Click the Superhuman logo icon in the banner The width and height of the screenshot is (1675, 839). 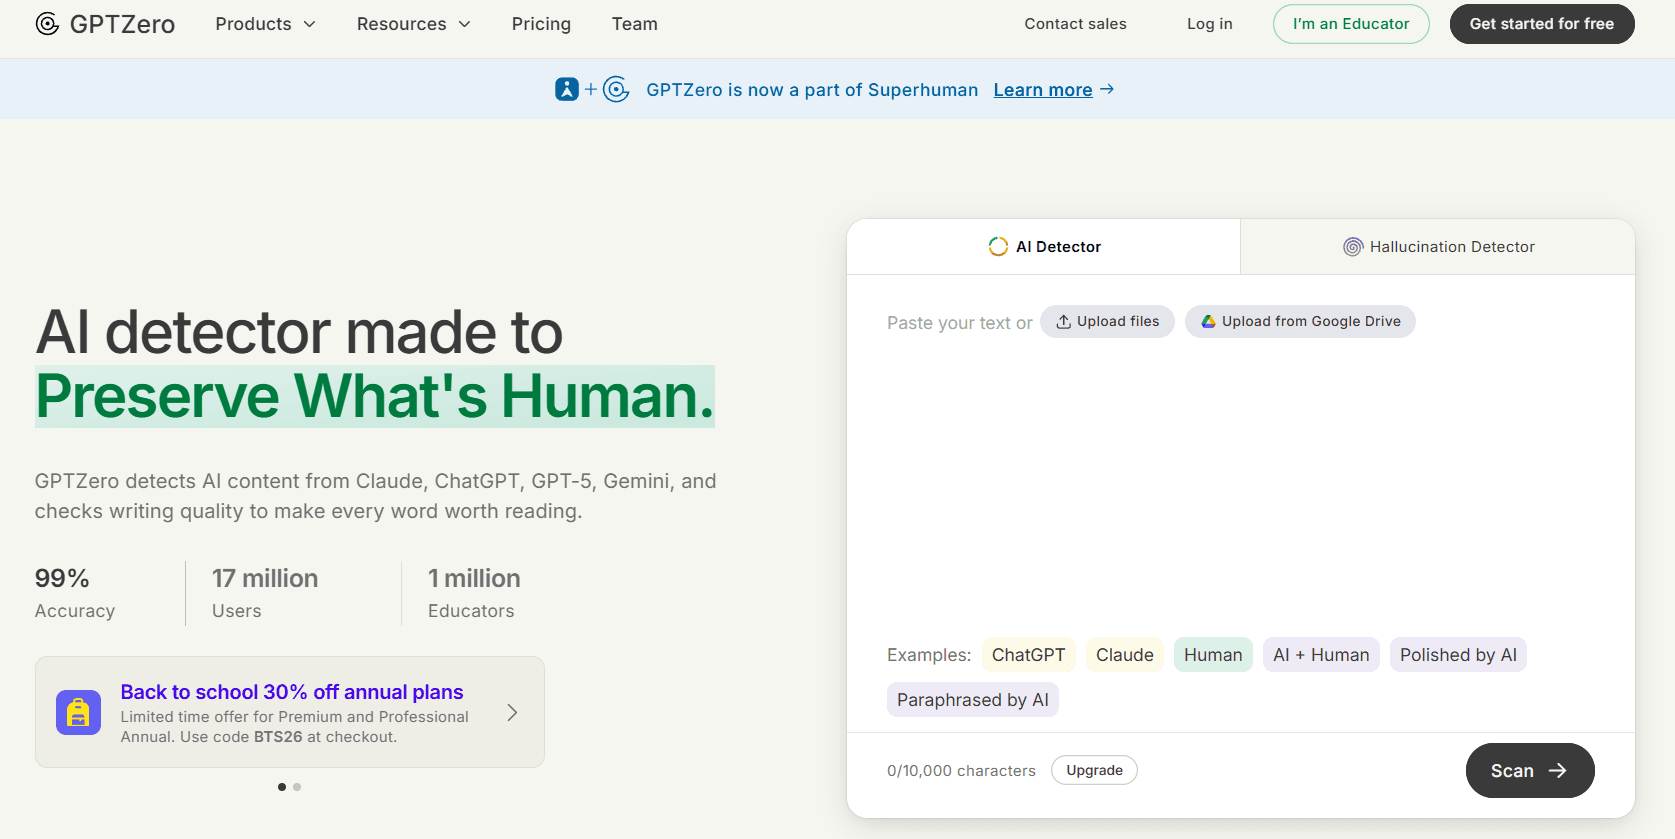pyautogui.click(x=567, y=89)
